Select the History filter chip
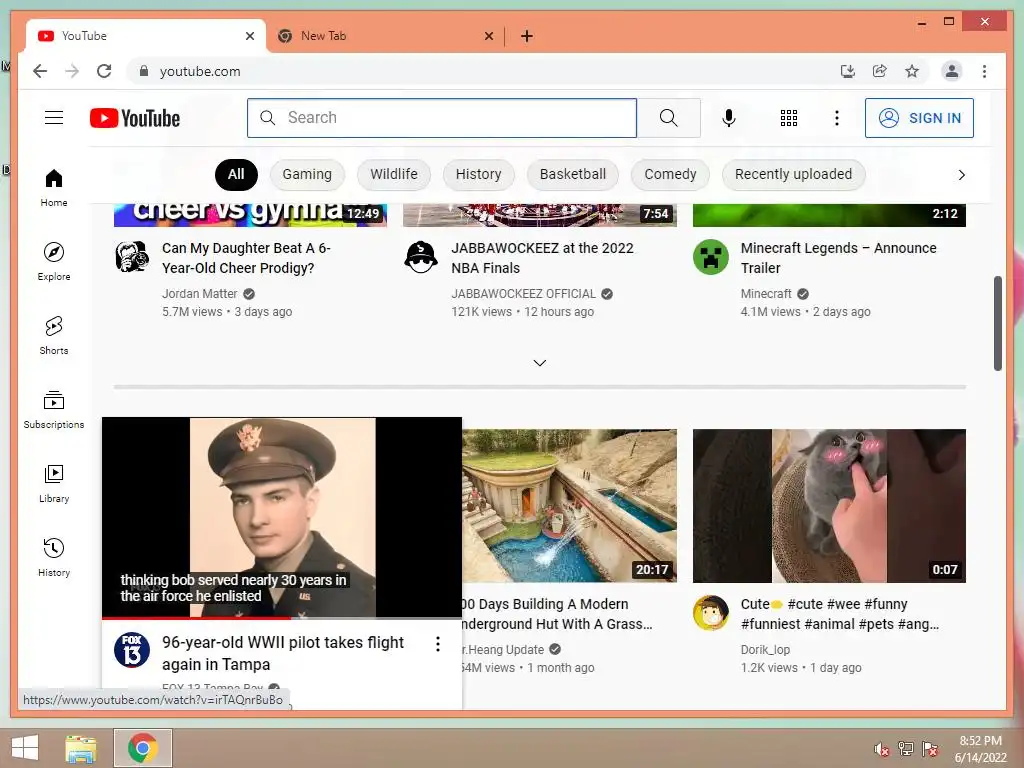Screen dimensions: 1024x768 (479, 174)
